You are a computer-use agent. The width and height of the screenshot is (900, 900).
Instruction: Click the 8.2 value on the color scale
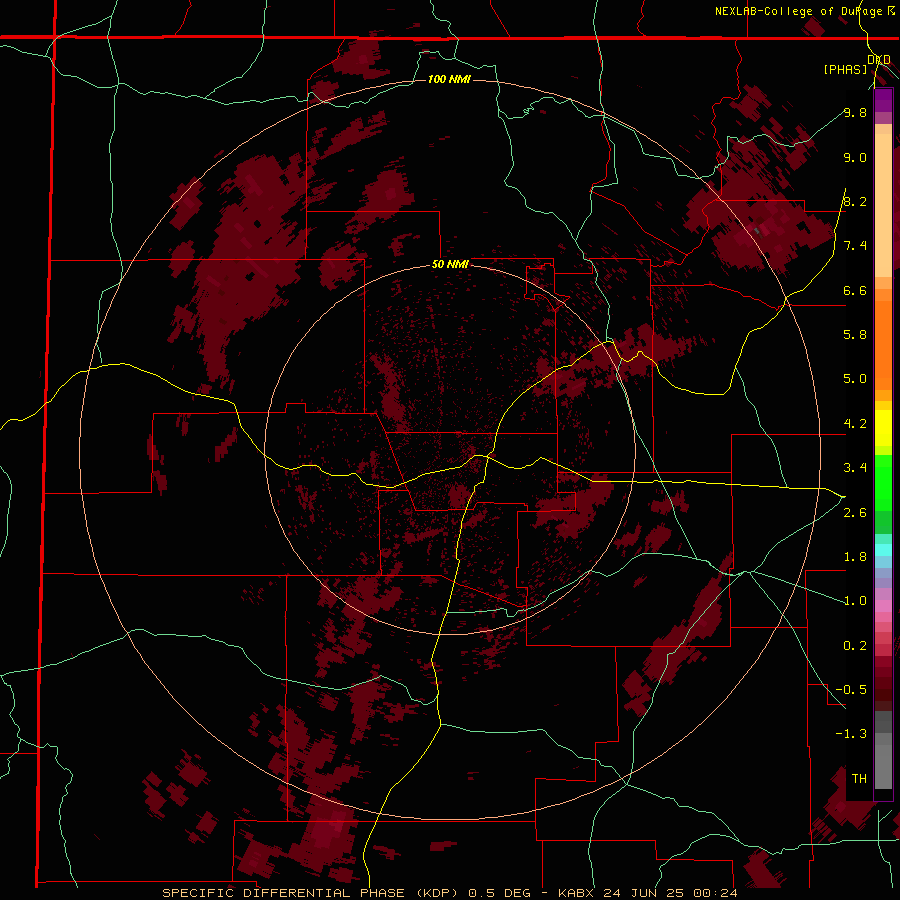point(855,201)
